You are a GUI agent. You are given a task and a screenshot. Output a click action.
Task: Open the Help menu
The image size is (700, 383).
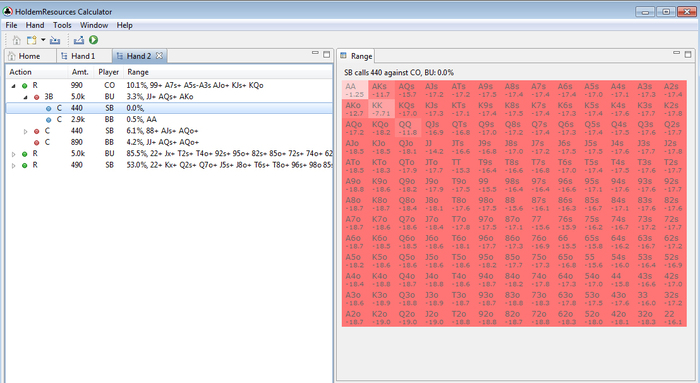(125, 25)
